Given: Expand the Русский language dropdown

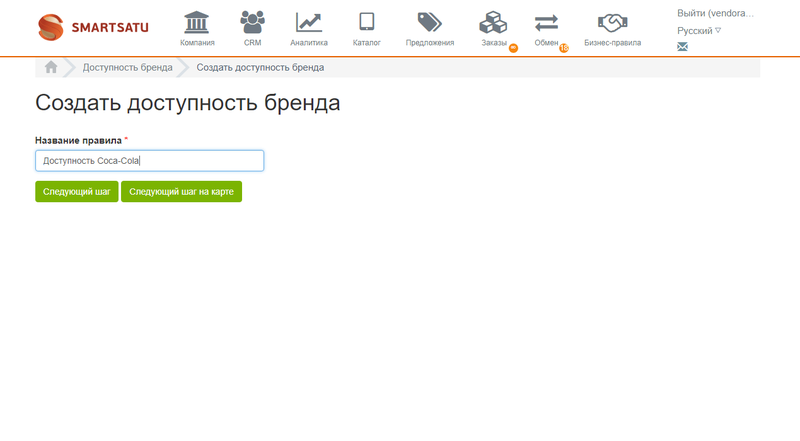Looking at the screenshot, I should pyautogui.click(x=699, y=31).
